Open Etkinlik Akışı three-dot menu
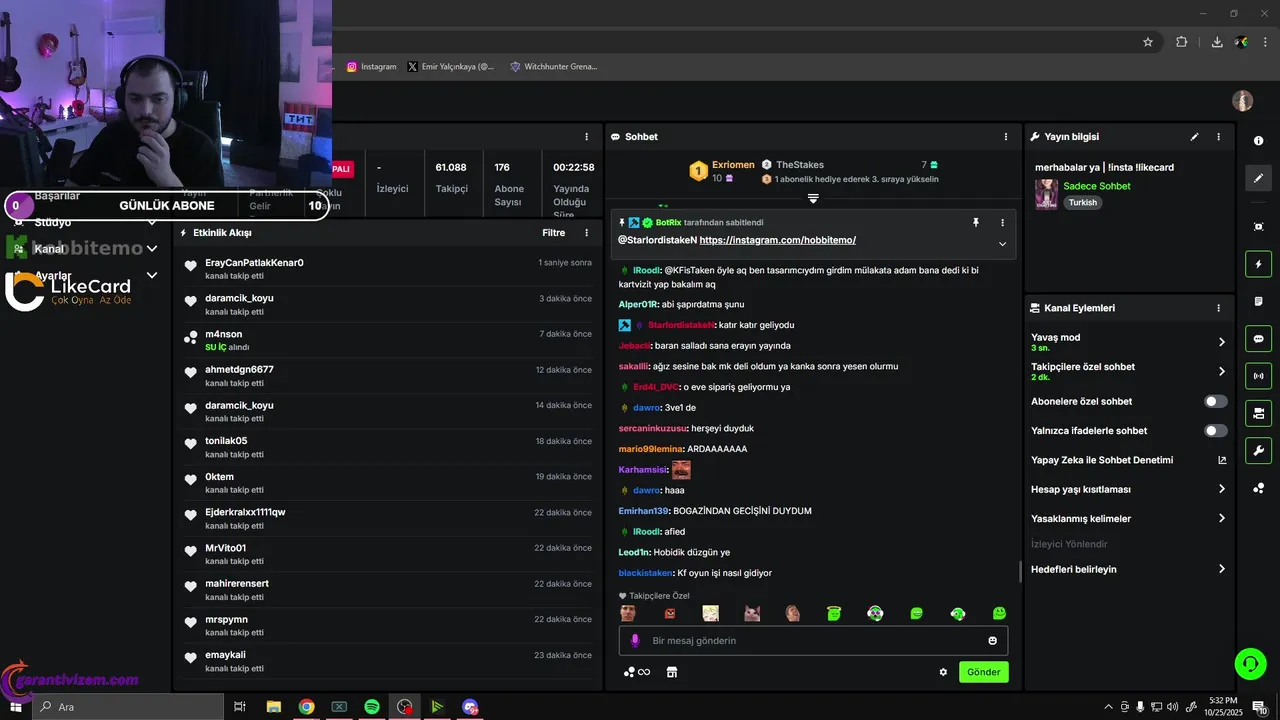 (x=587, y=233)
